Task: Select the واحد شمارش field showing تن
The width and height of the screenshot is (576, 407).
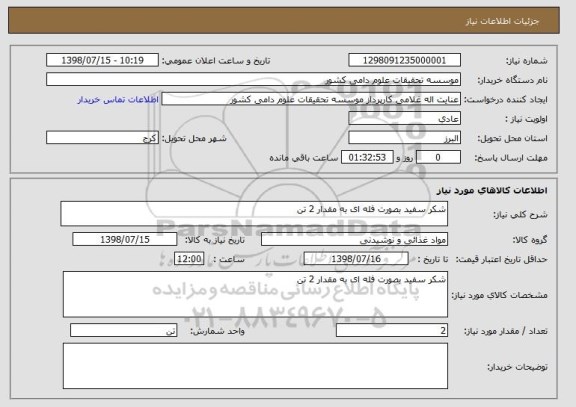Action: 124,330
